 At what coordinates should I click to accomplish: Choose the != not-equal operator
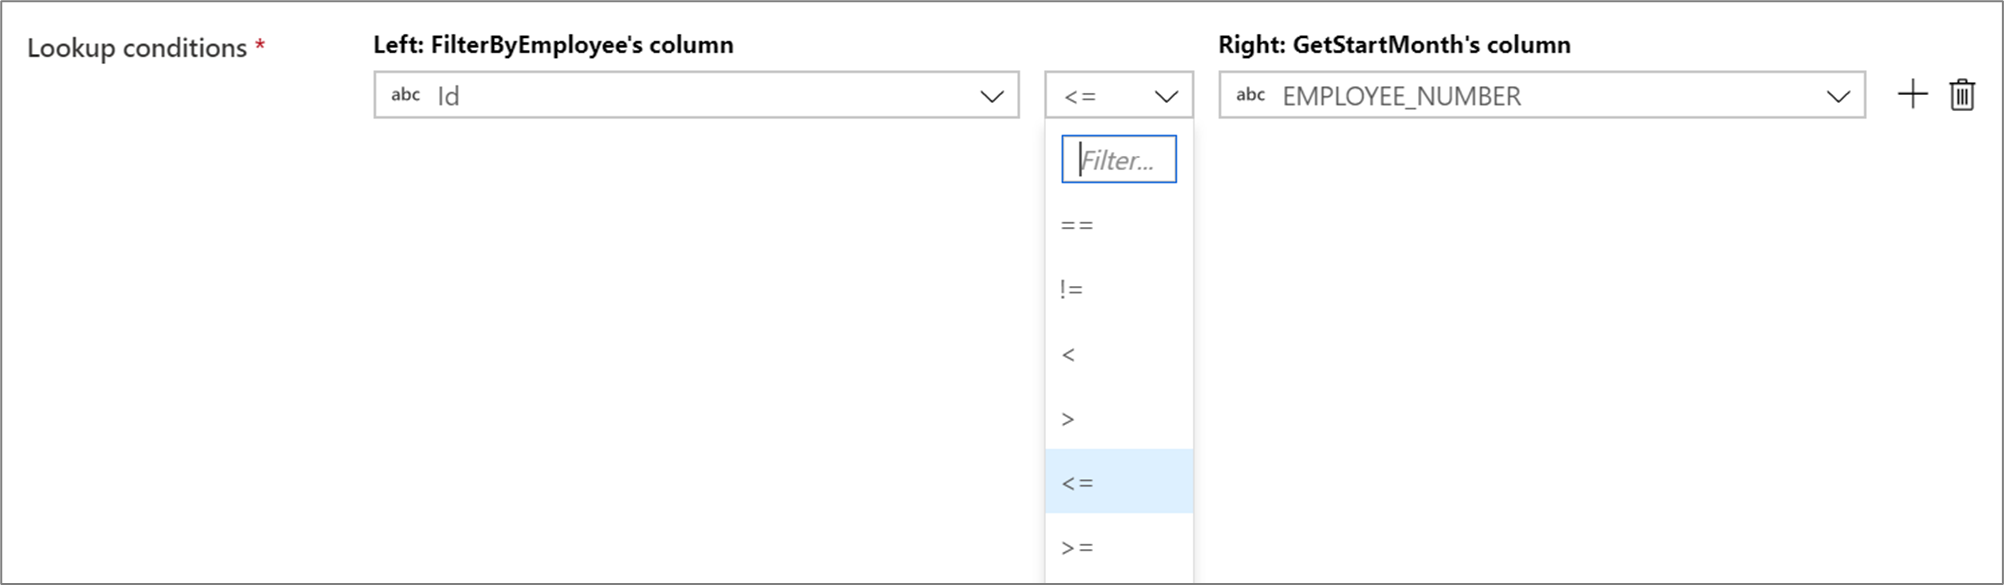[1072, 290]
